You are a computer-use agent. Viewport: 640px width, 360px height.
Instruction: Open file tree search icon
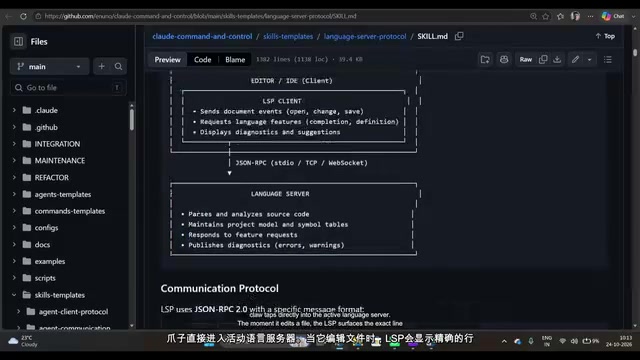click(x=118, y=67)
